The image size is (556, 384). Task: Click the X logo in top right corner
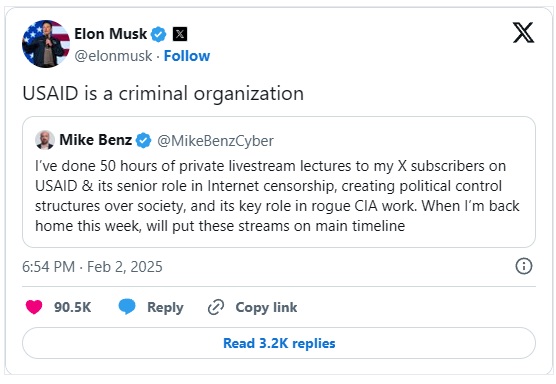coord(523,33)
